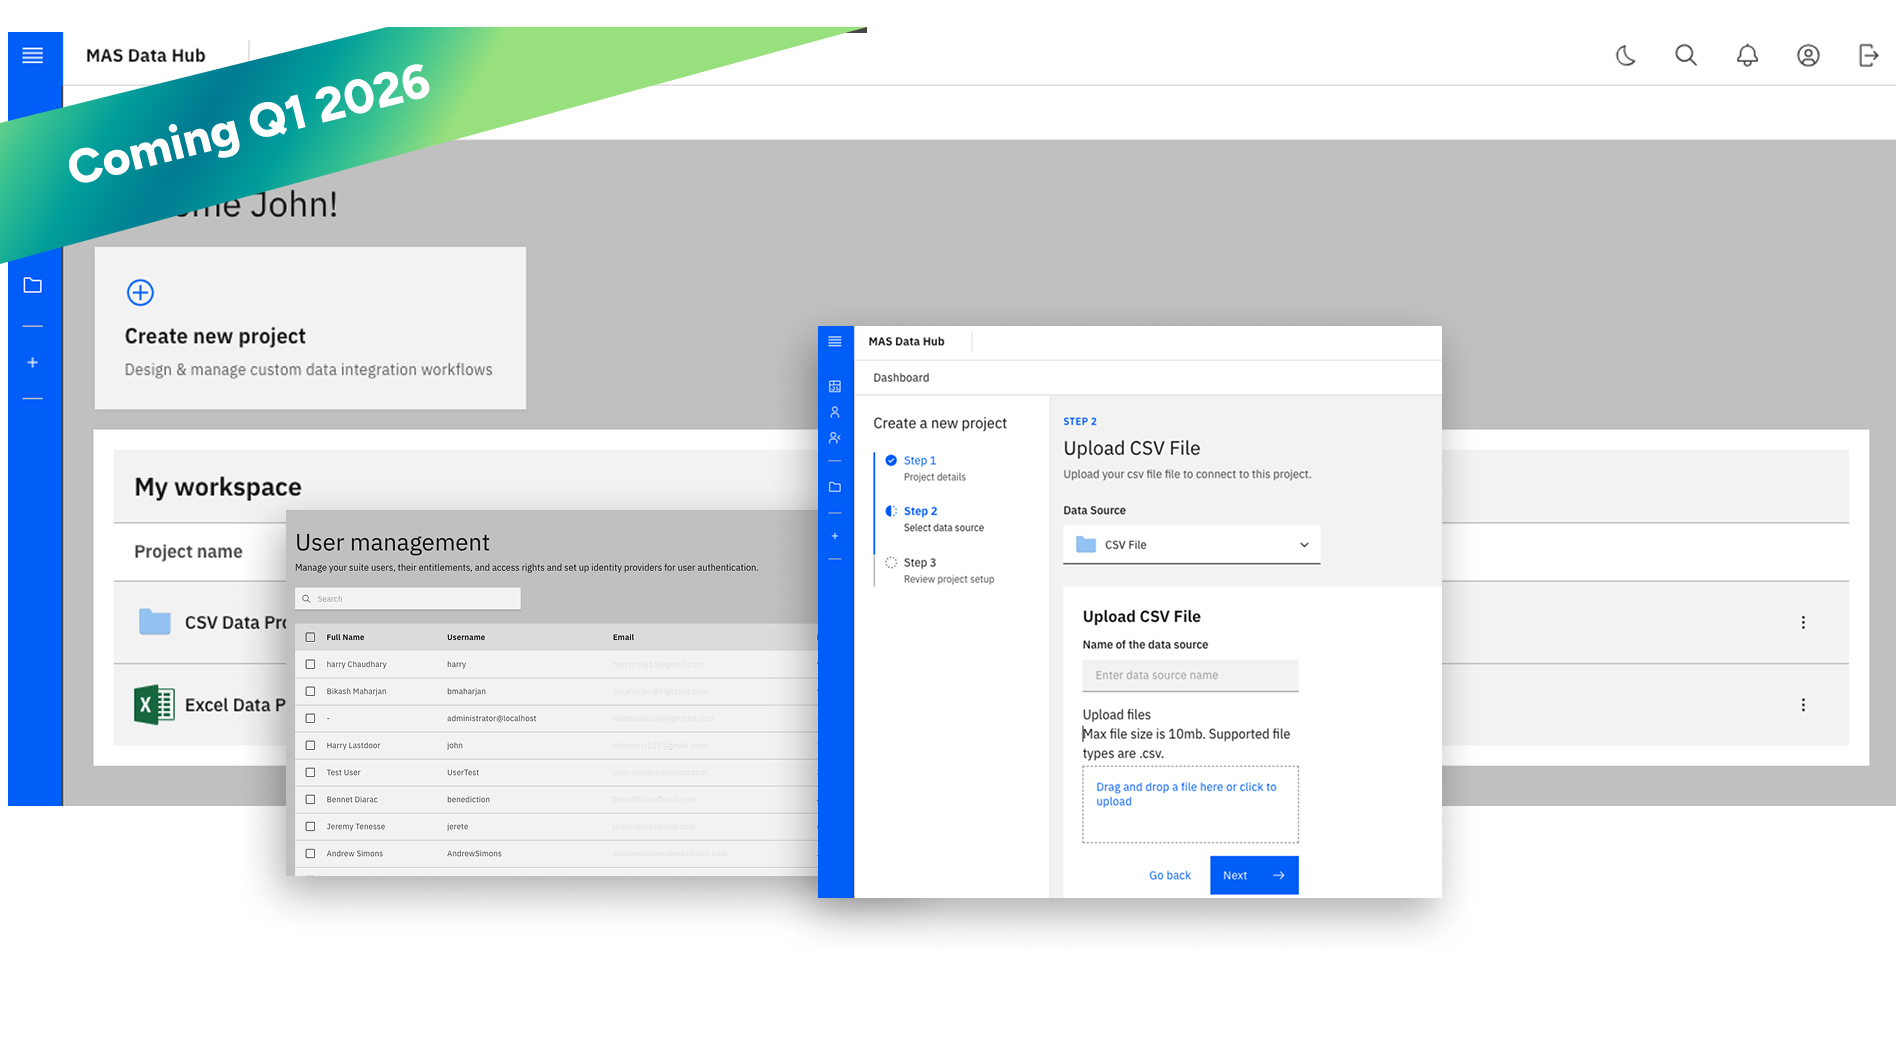Open folder icon in left blue sidebar
Viewport: 1900px width, 1064px height.
[33, 286]
